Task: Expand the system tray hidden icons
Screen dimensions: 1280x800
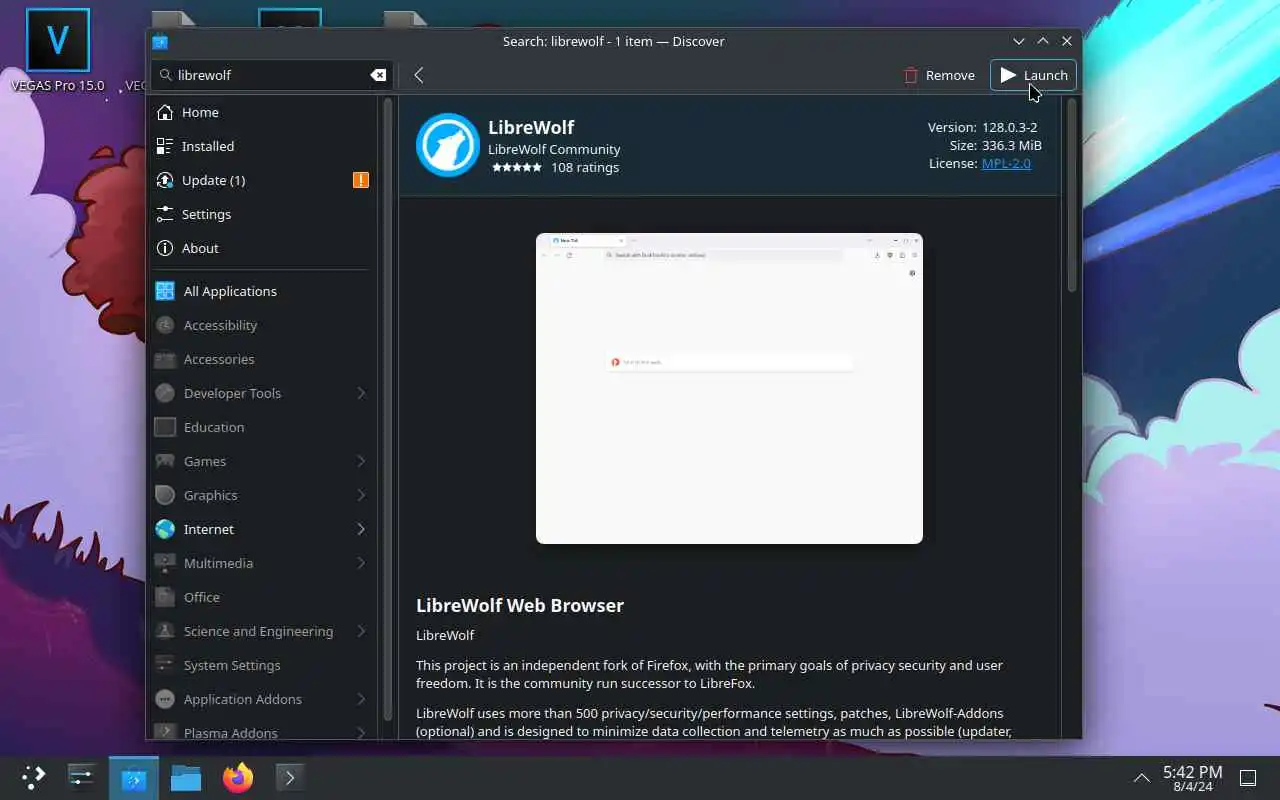Action: click(x=1141, y=778)
